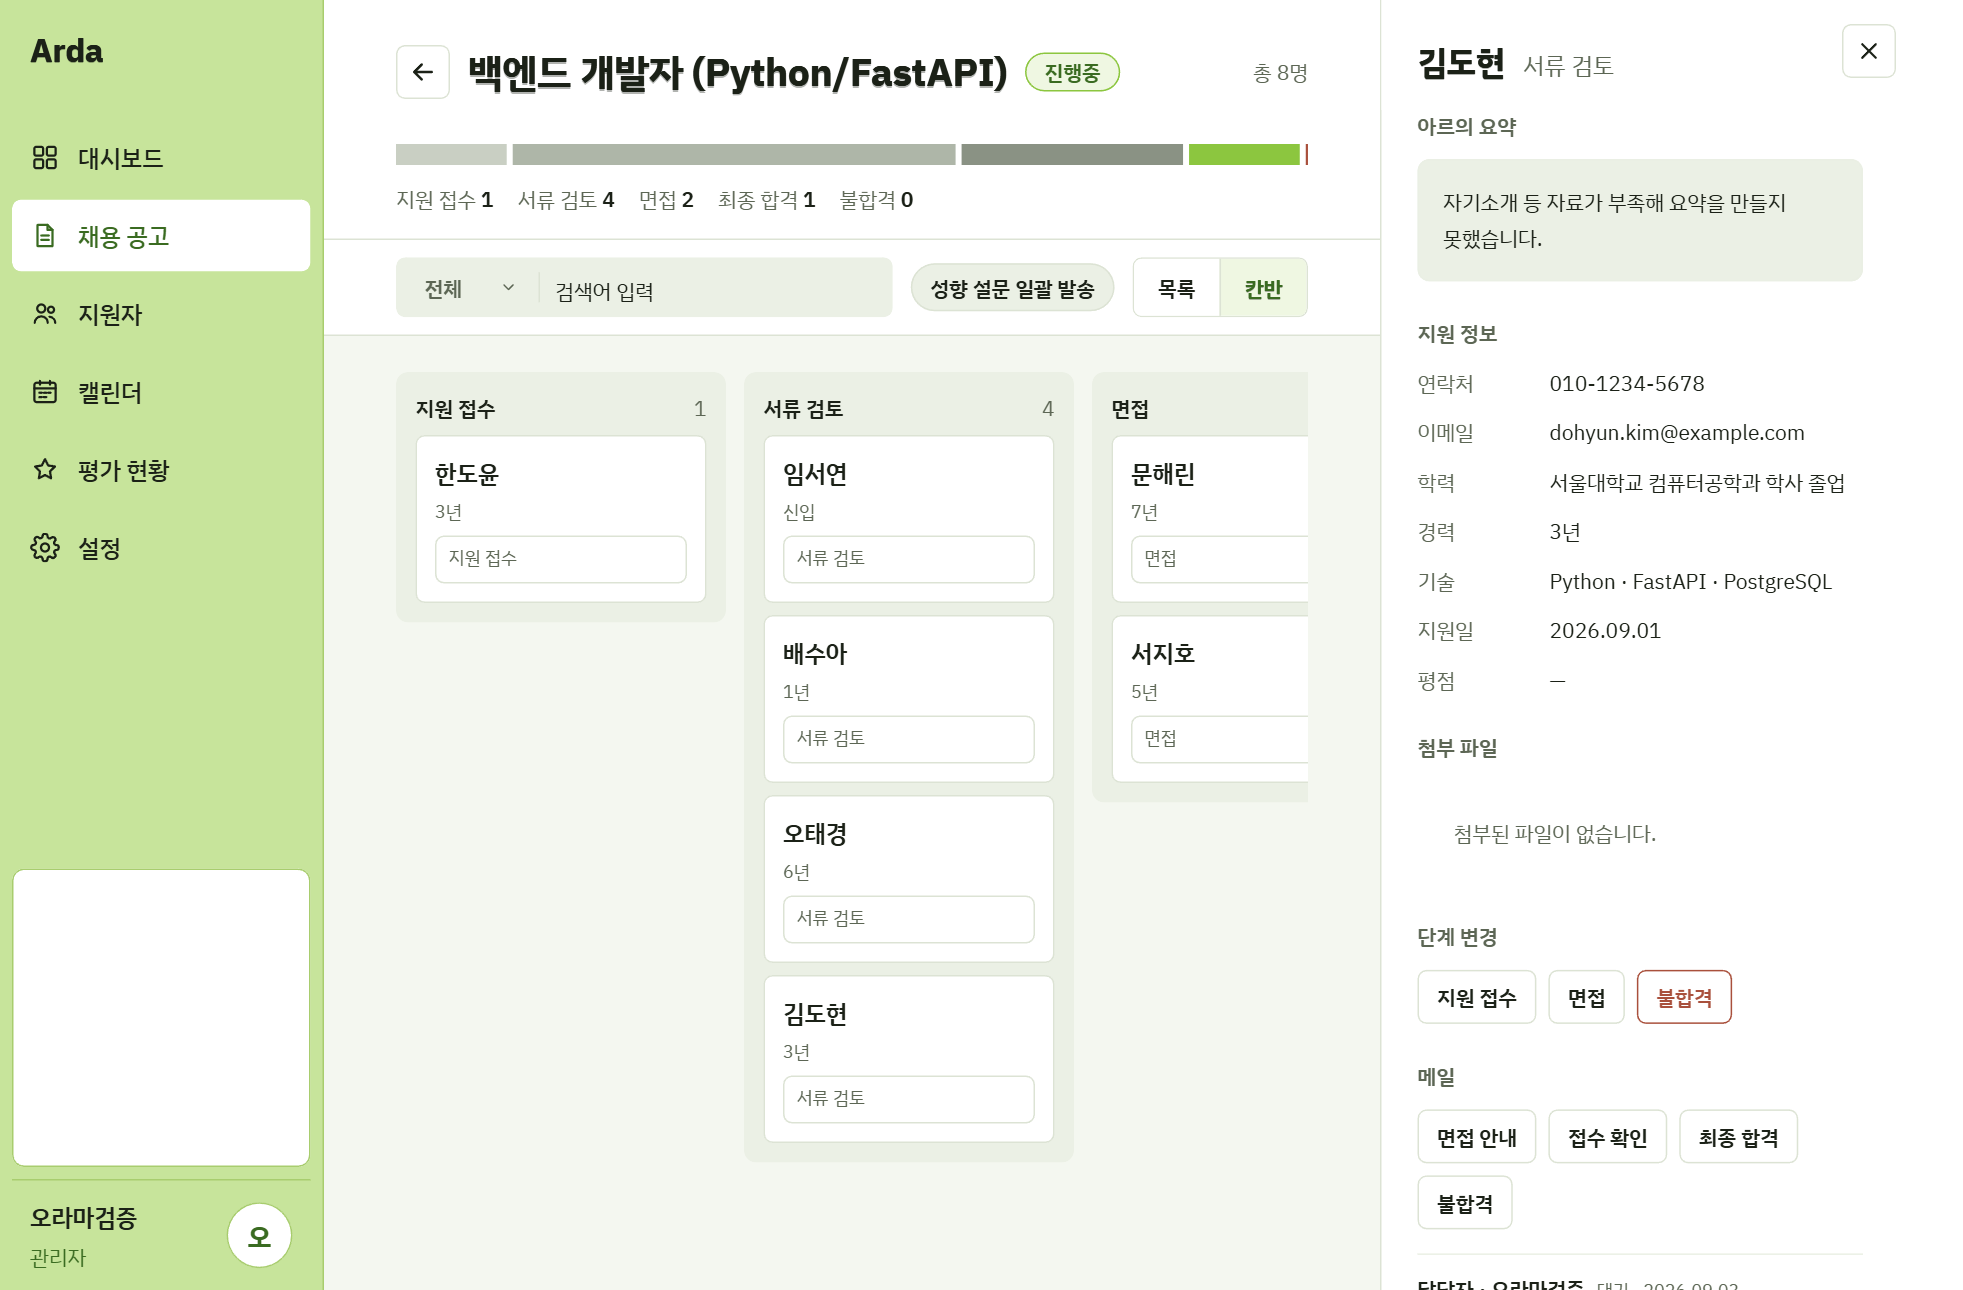
Task: Click the evaluation star icon
Action: coord(45,470)
